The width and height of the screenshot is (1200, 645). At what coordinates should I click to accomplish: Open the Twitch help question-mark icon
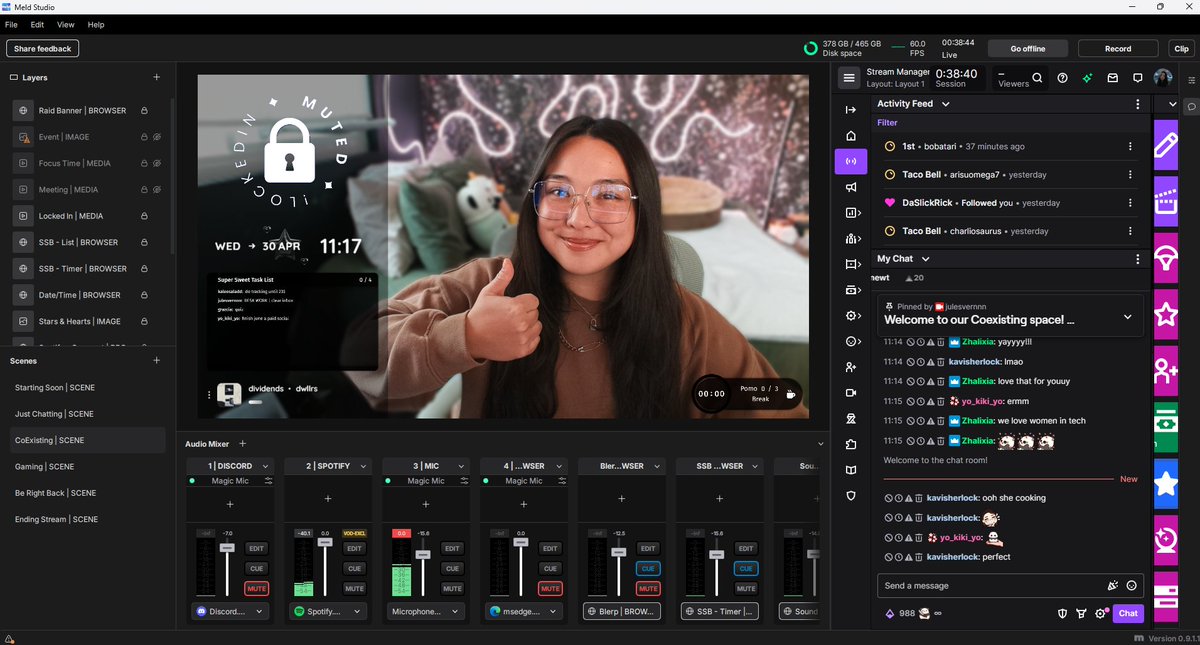(1062, 77)
